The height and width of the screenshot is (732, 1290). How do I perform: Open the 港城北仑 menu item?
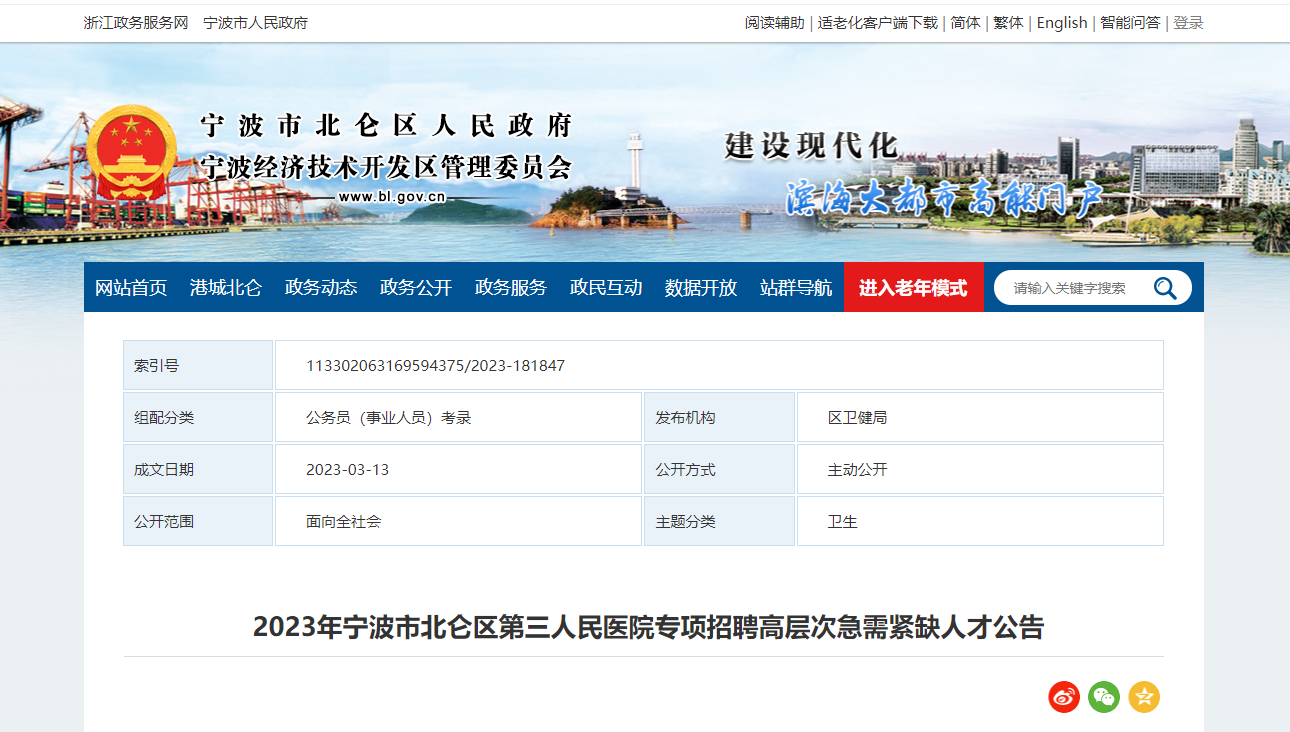[x=226, y=288]
